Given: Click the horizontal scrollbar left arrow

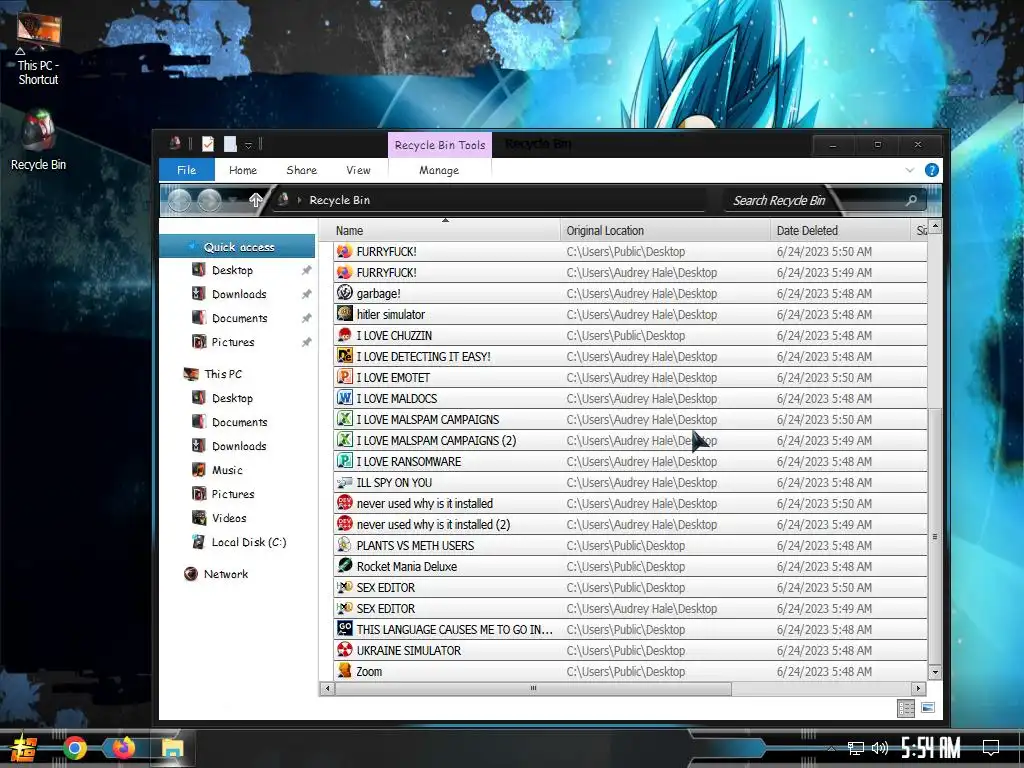Looking at the screenshot, I should [328, 688].
